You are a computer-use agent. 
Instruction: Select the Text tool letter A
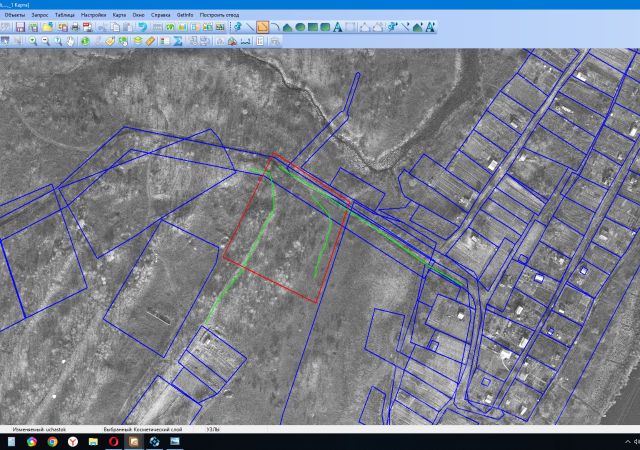(338, 27)
